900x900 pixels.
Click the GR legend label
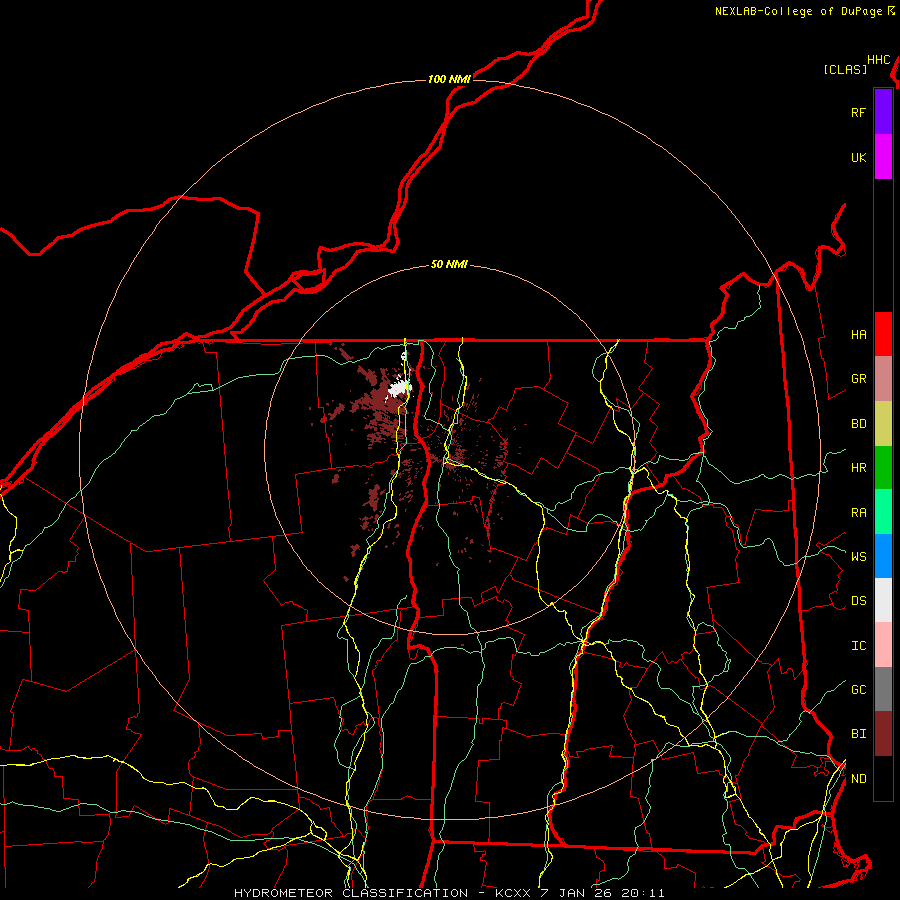(x=858, y=378)
